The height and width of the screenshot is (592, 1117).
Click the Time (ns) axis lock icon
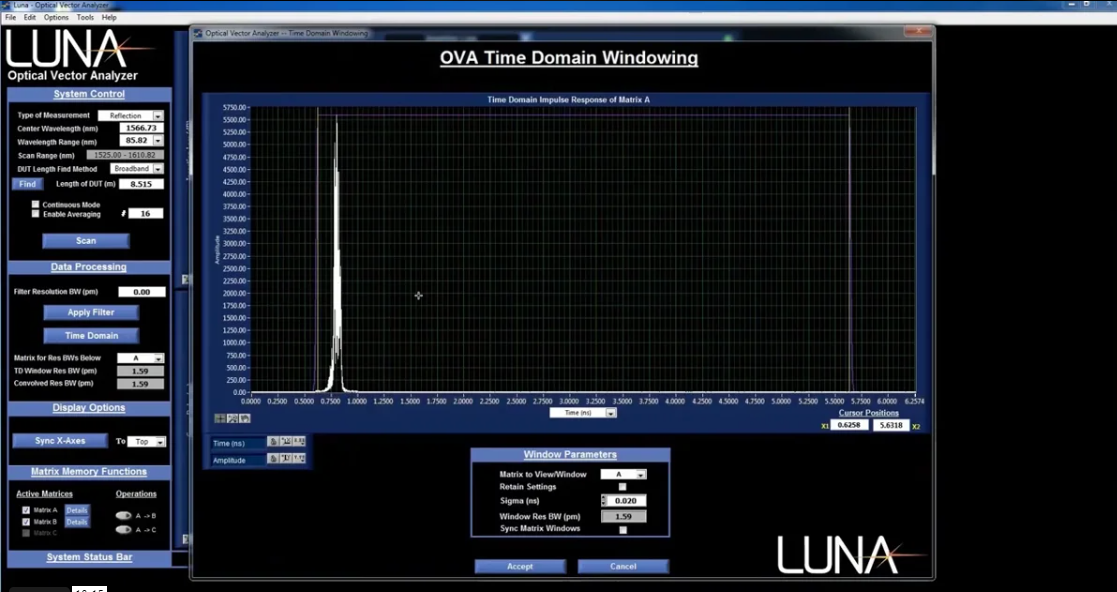coord(272,442)
